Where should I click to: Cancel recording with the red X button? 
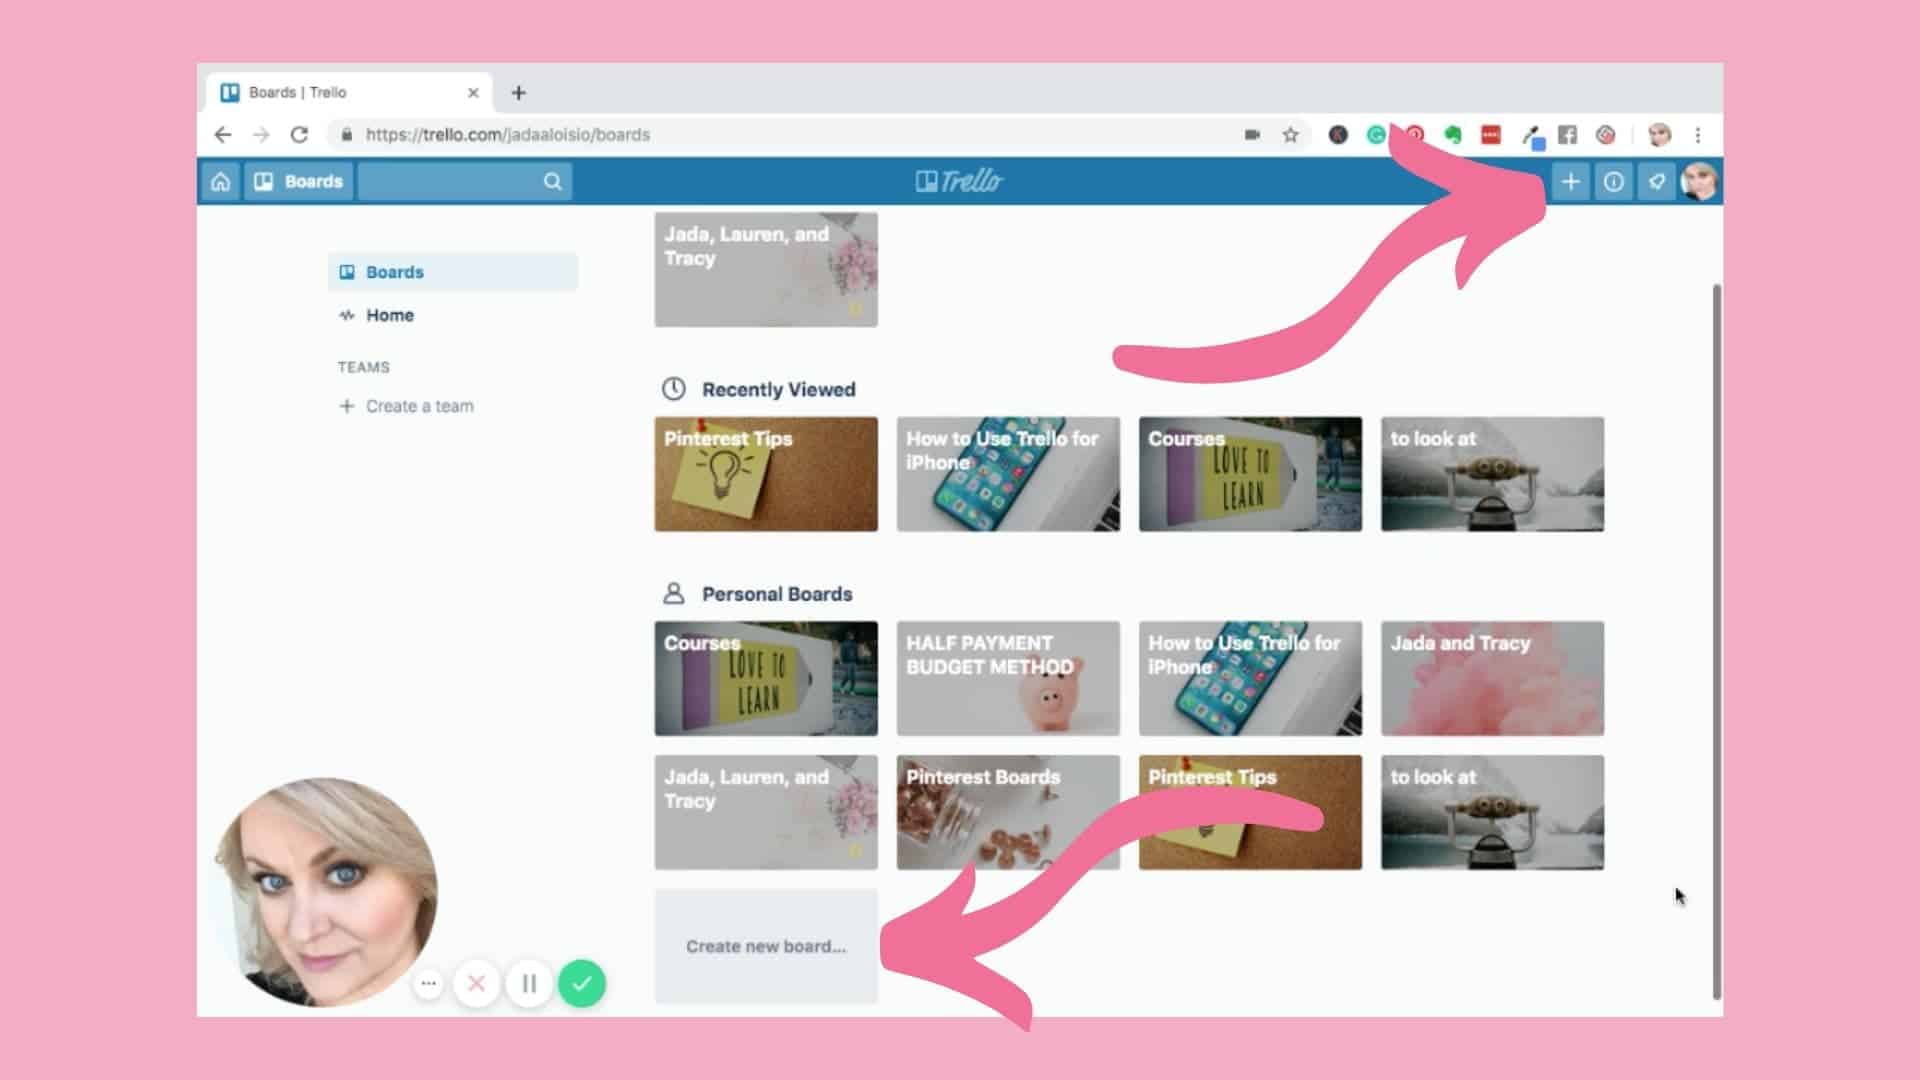(x=477, y=984)
